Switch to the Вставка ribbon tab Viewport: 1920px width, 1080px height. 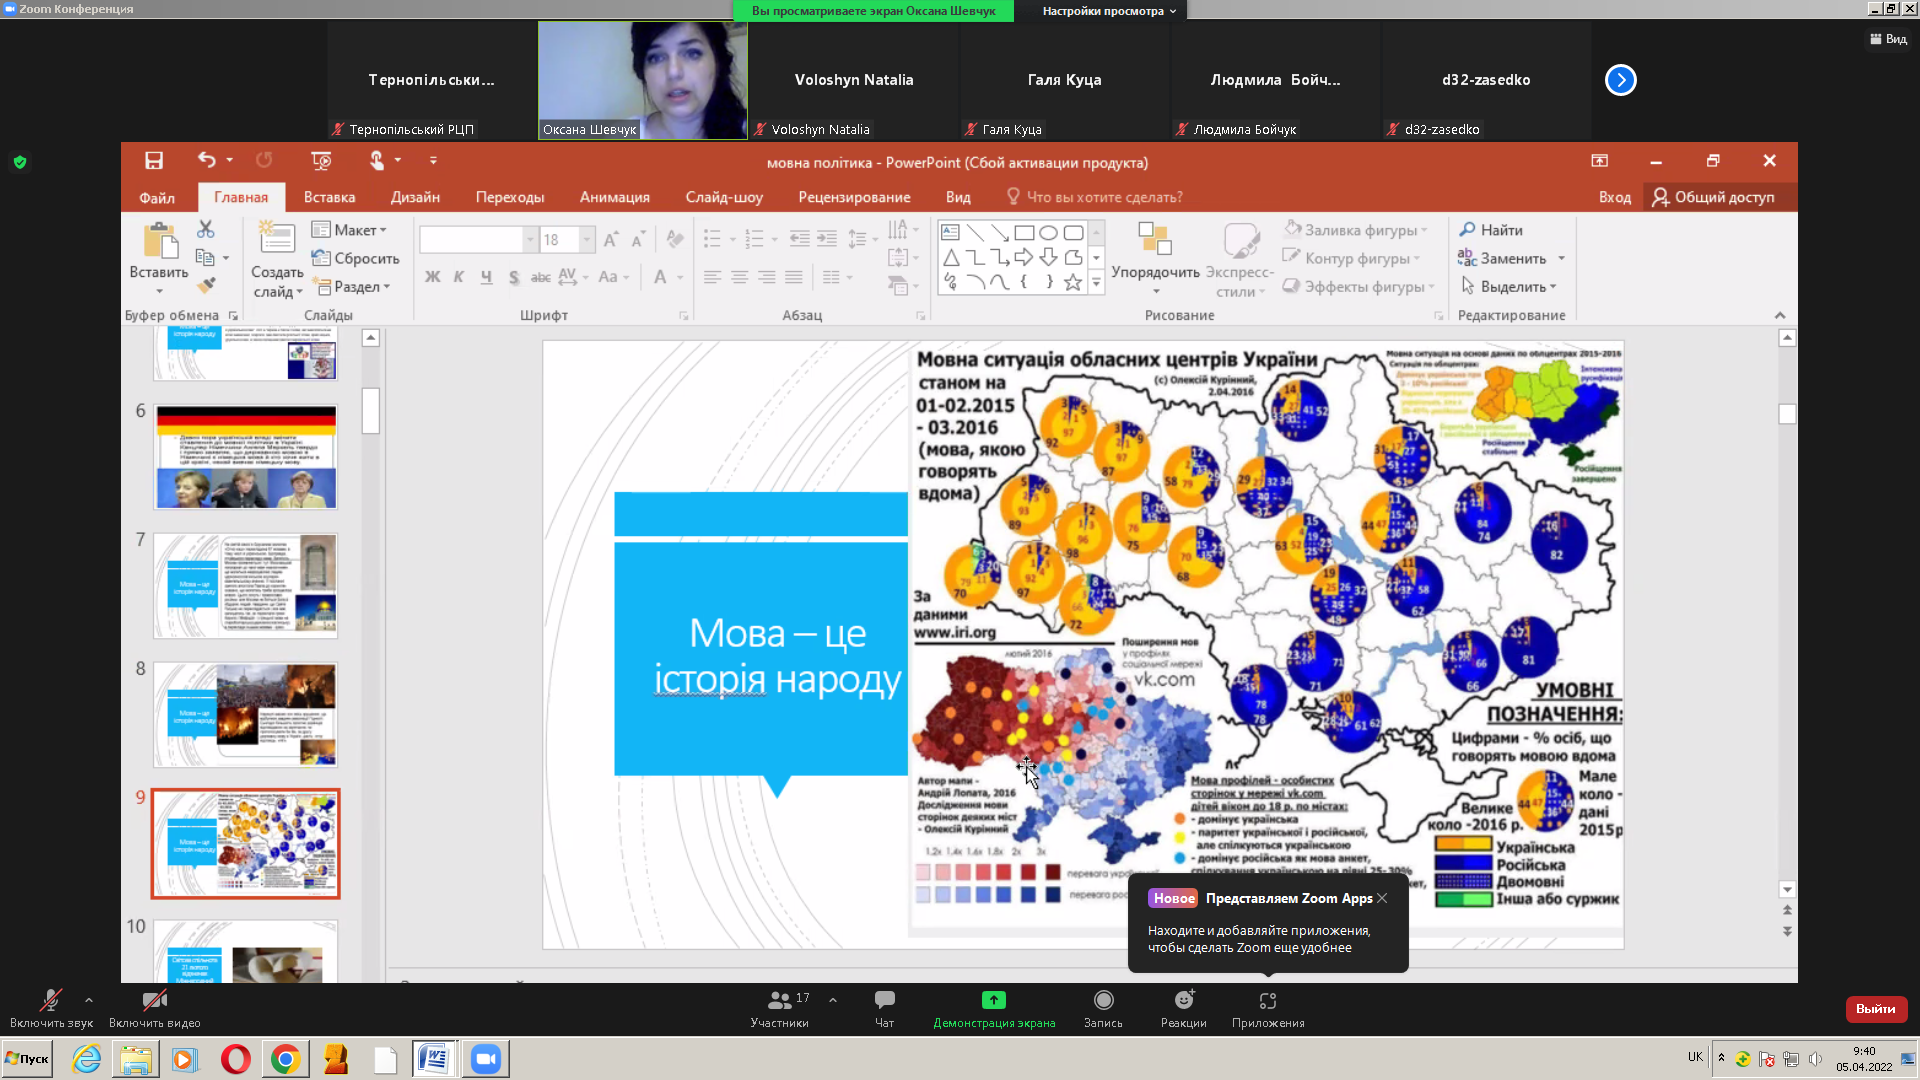[x=329, y=197]
